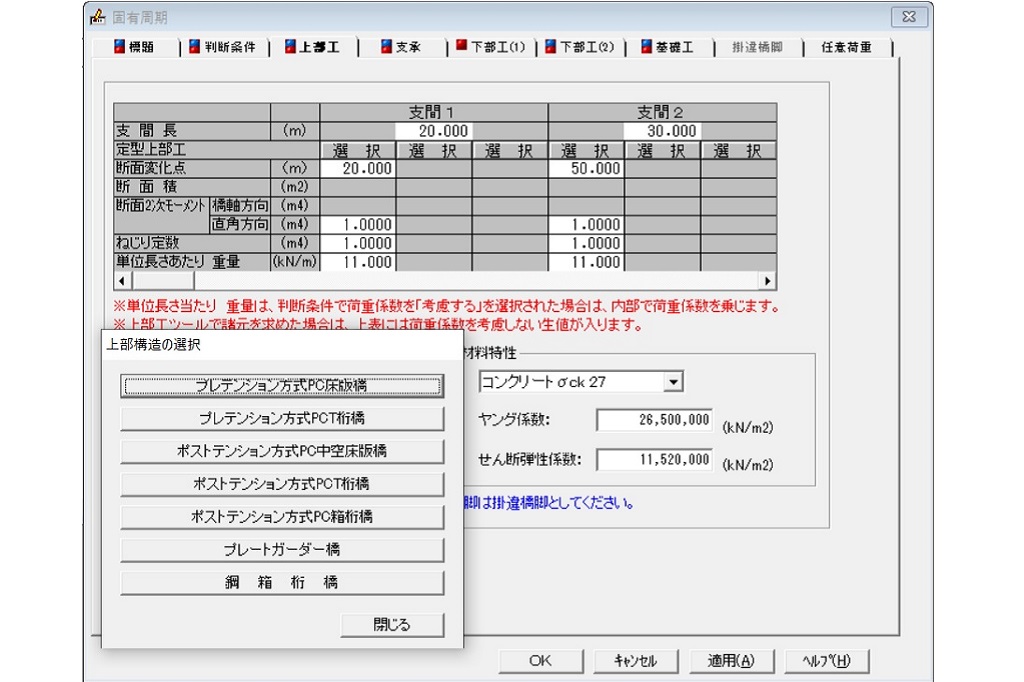This screenshot has width=1024, height=682.
Task: Select 支間長 cell showing 30.000
Action: (662, 131)
